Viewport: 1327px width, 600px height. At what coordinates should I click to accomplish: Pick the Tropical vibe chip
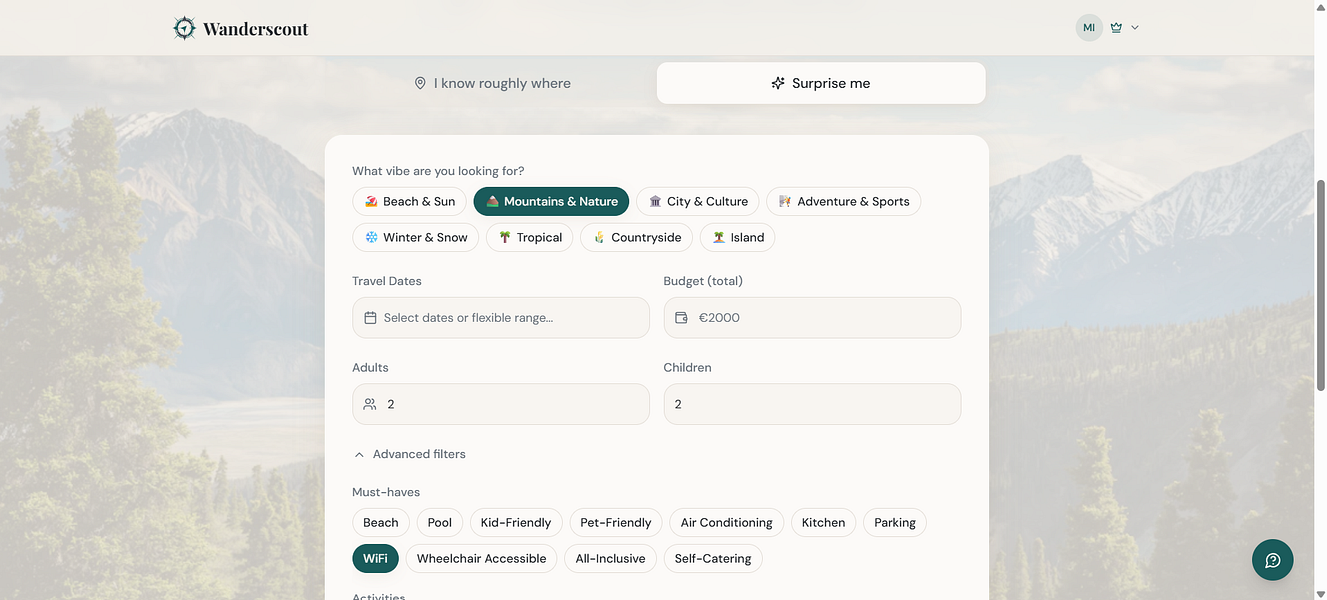coord(530,237)
